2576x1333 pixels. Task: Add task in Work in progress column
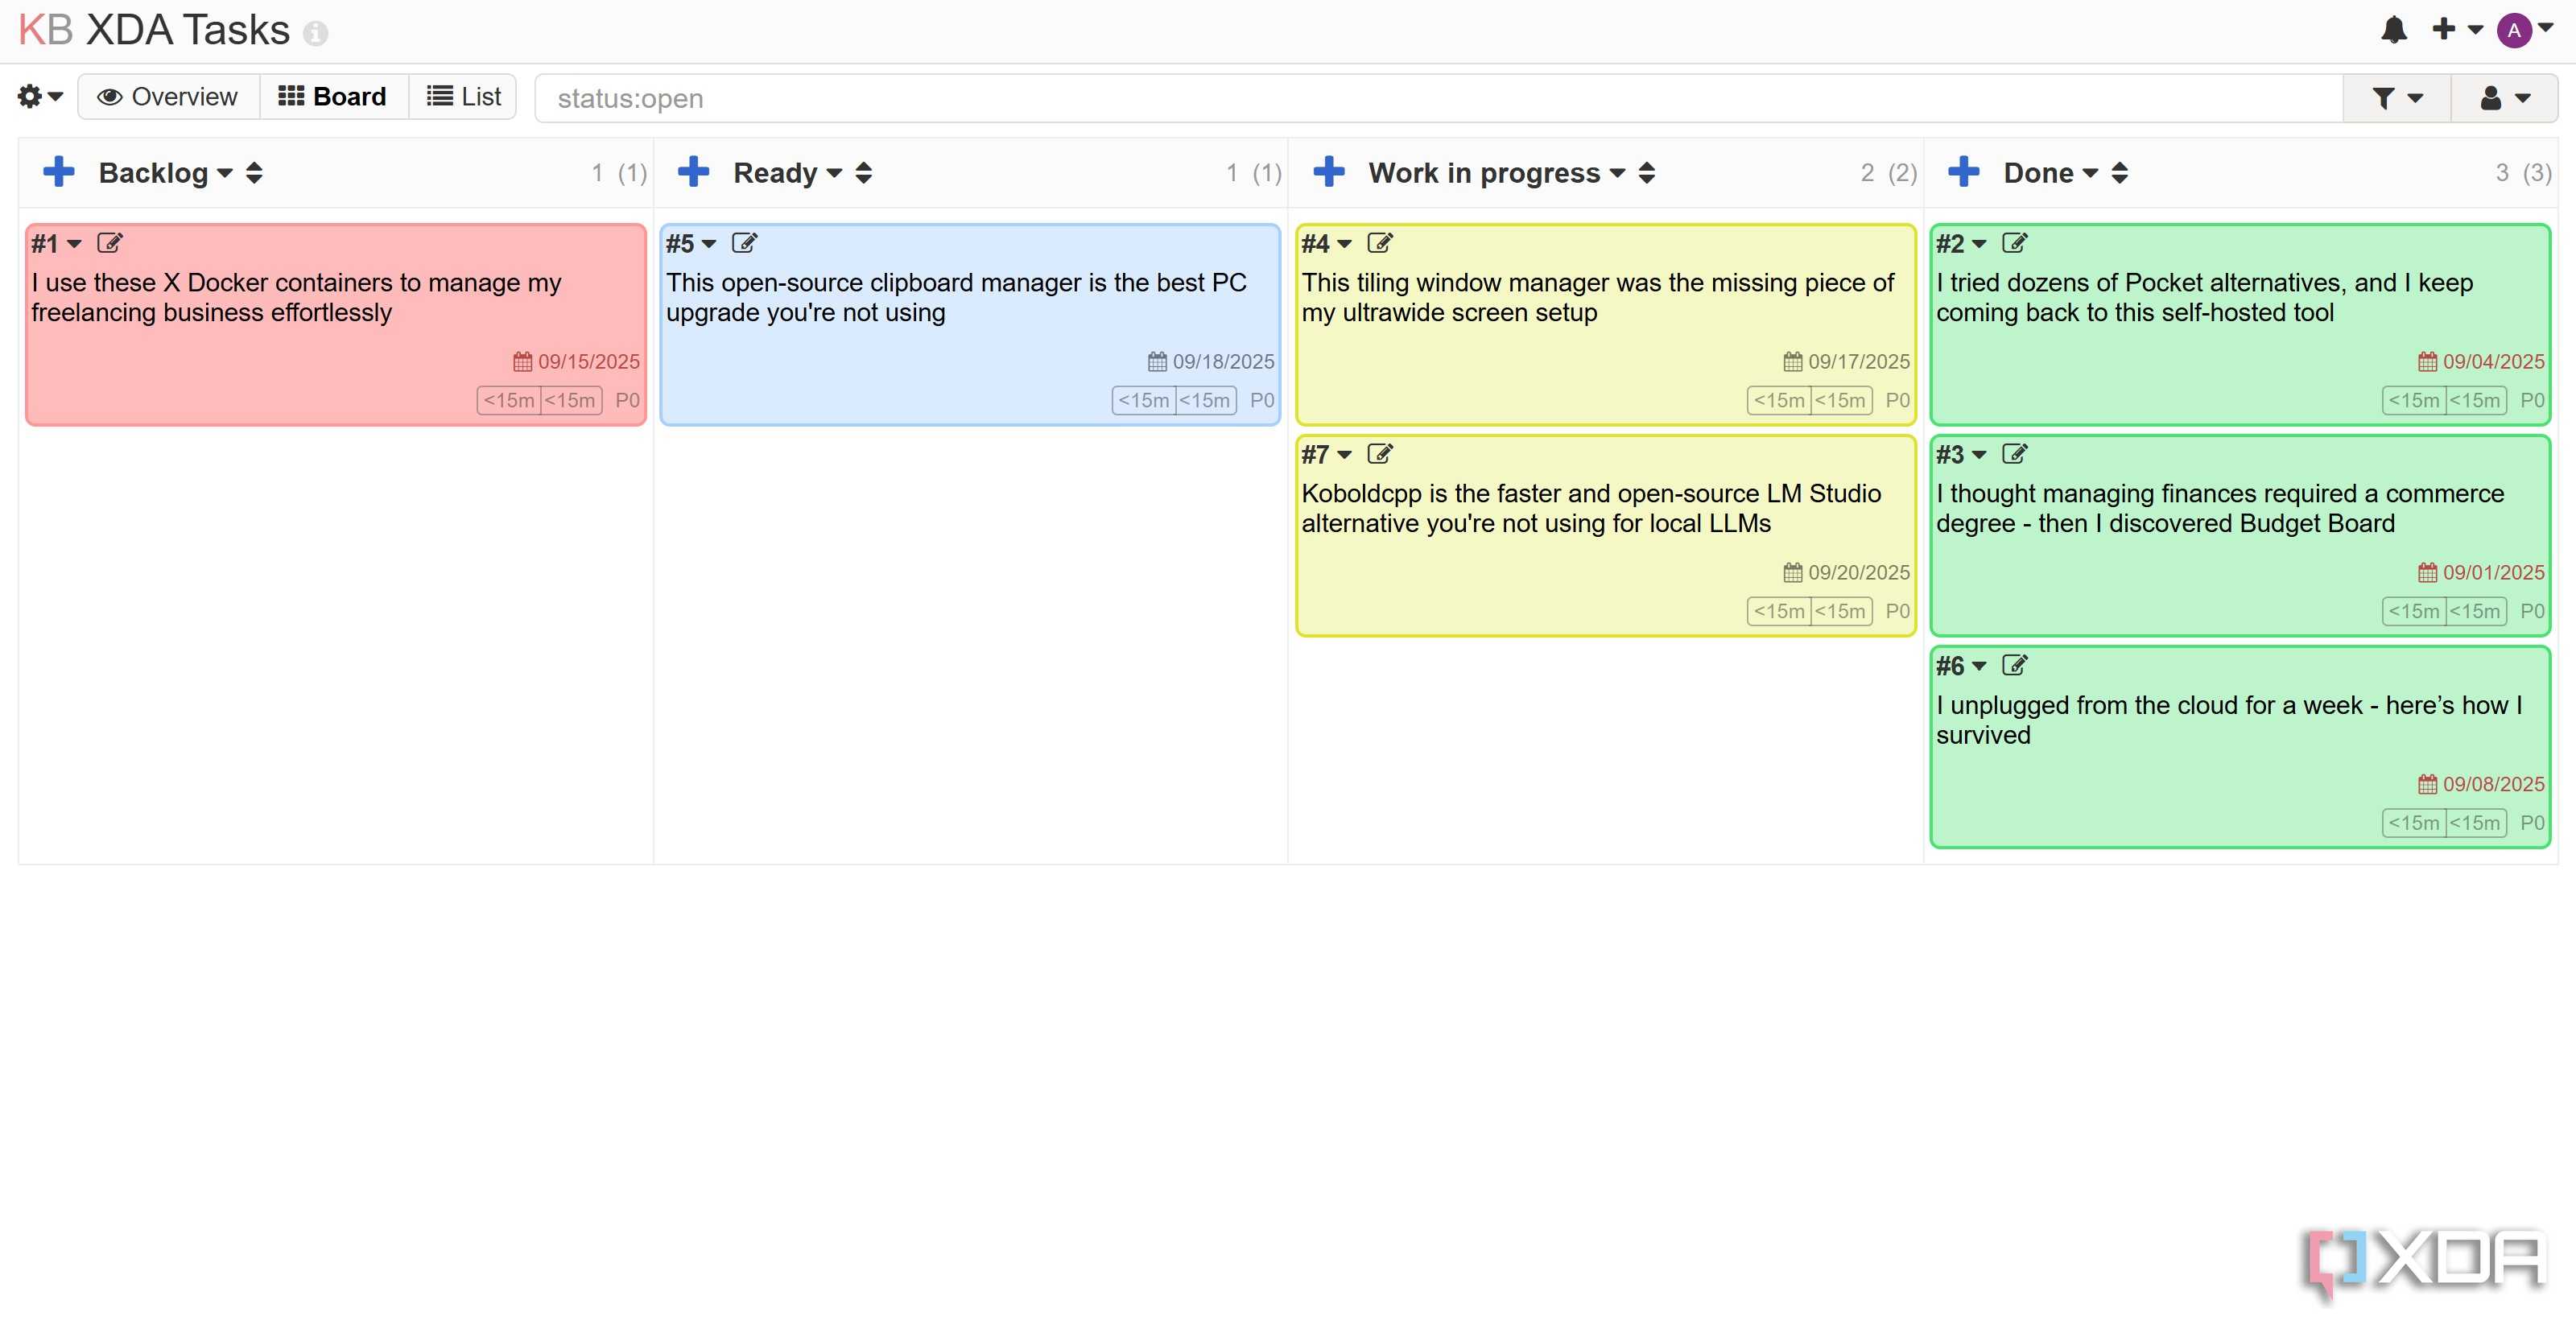pyautogui.click(x=1328, y=172)
